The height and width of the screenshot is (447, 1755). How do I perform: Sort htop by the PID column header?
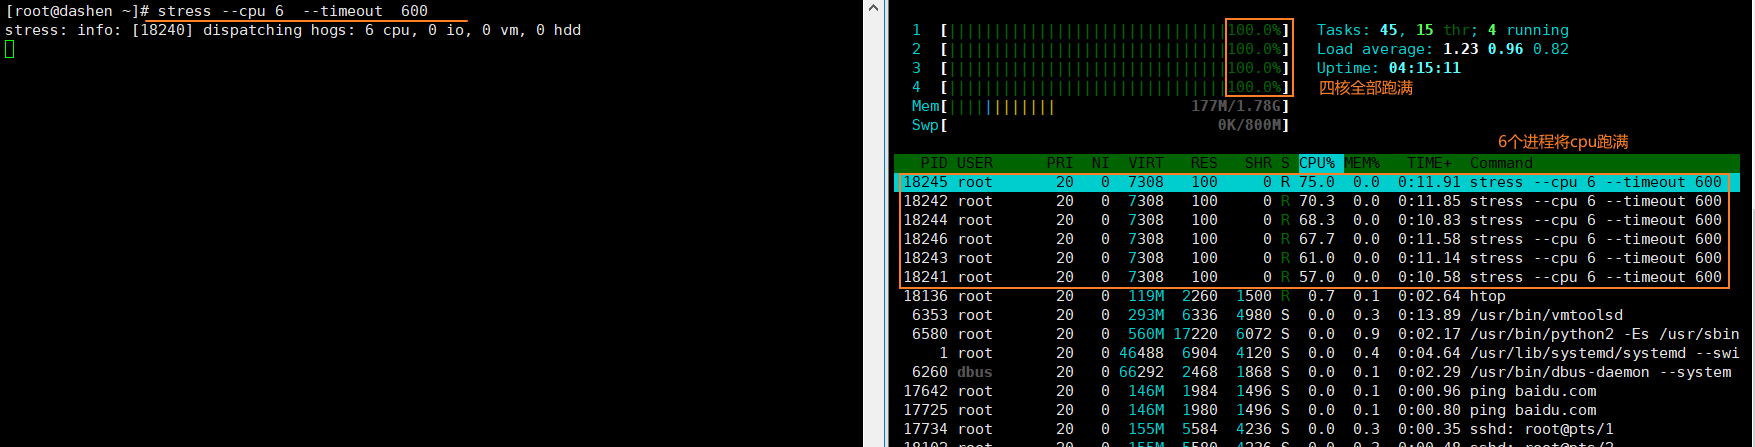point(934,163)
